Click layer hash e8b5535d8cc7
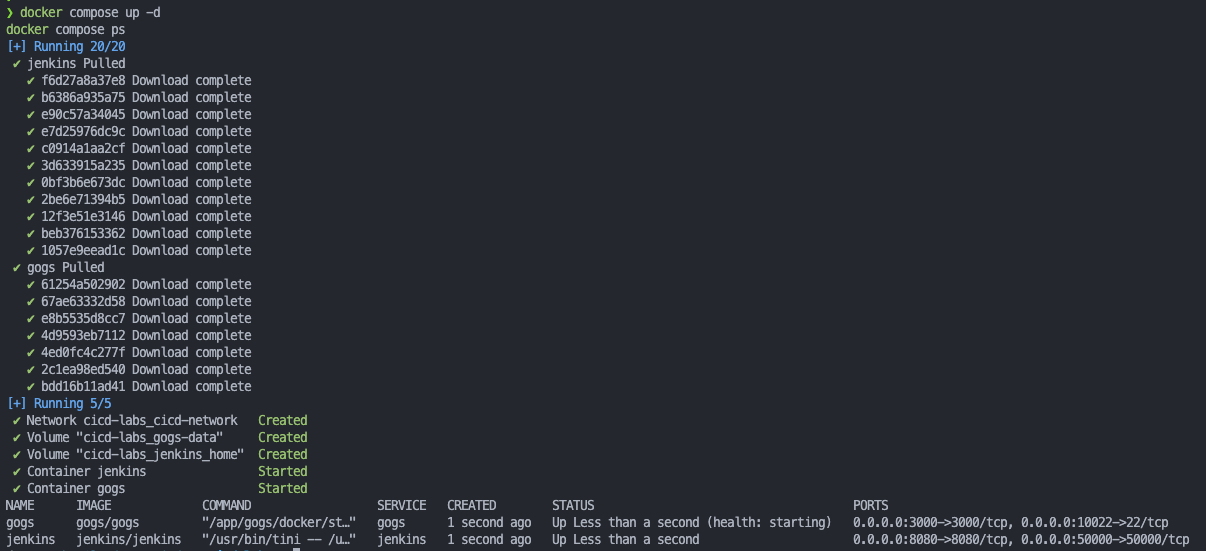The image size is (1206, 551). click(x=83, y=318)
